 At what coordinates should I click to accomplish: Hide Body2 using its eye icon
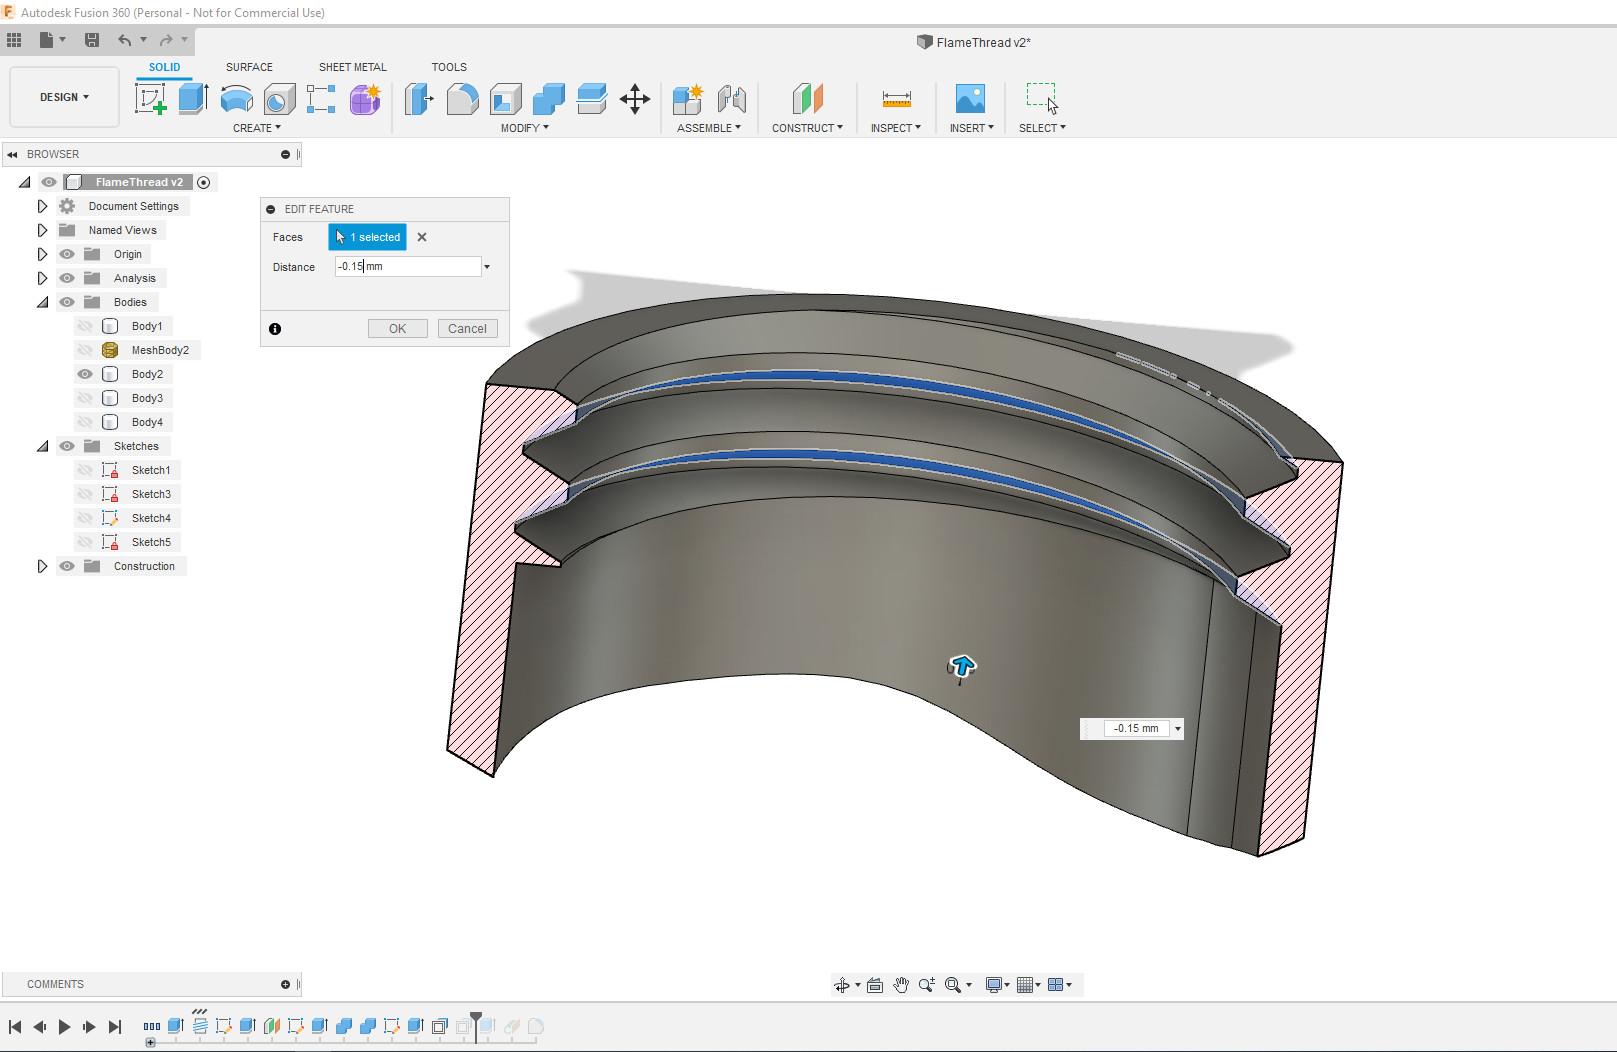[85, 374]
